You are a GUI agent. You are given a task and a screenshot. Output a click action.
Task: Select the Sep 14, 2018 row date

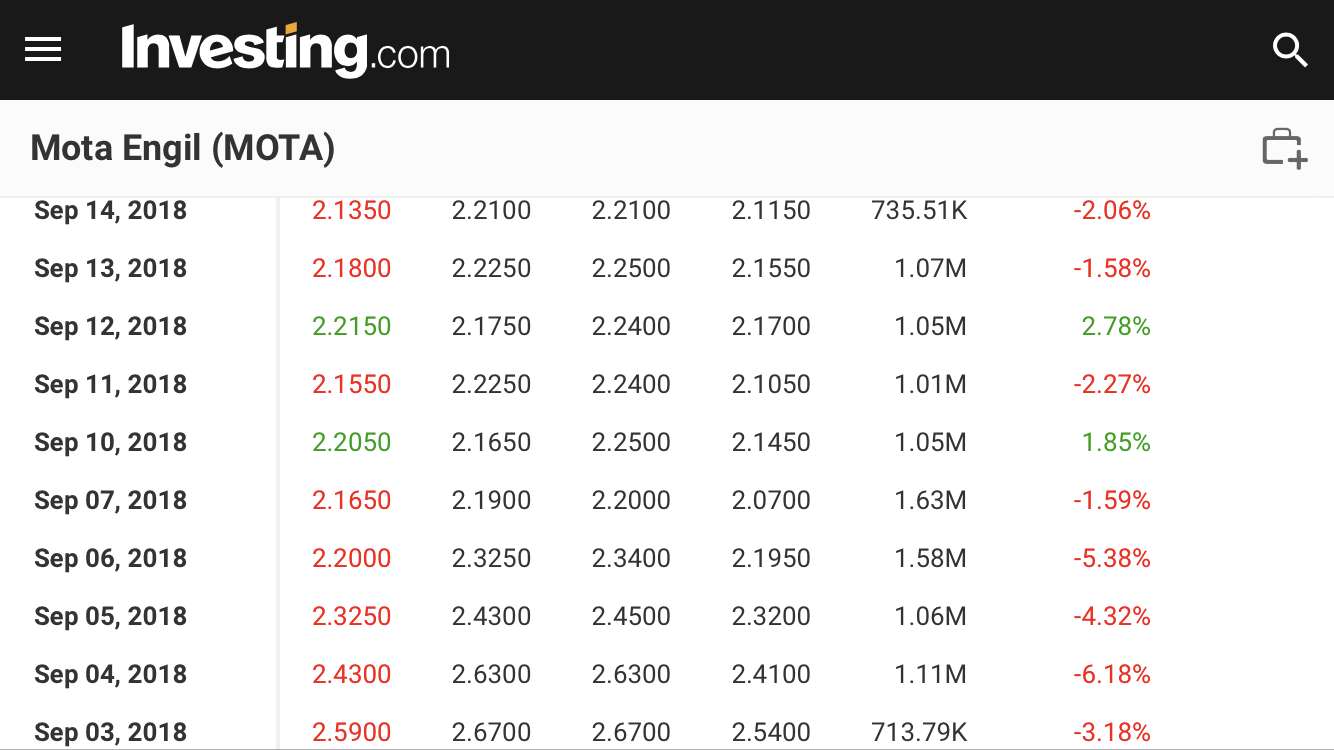tap(110, 211)
